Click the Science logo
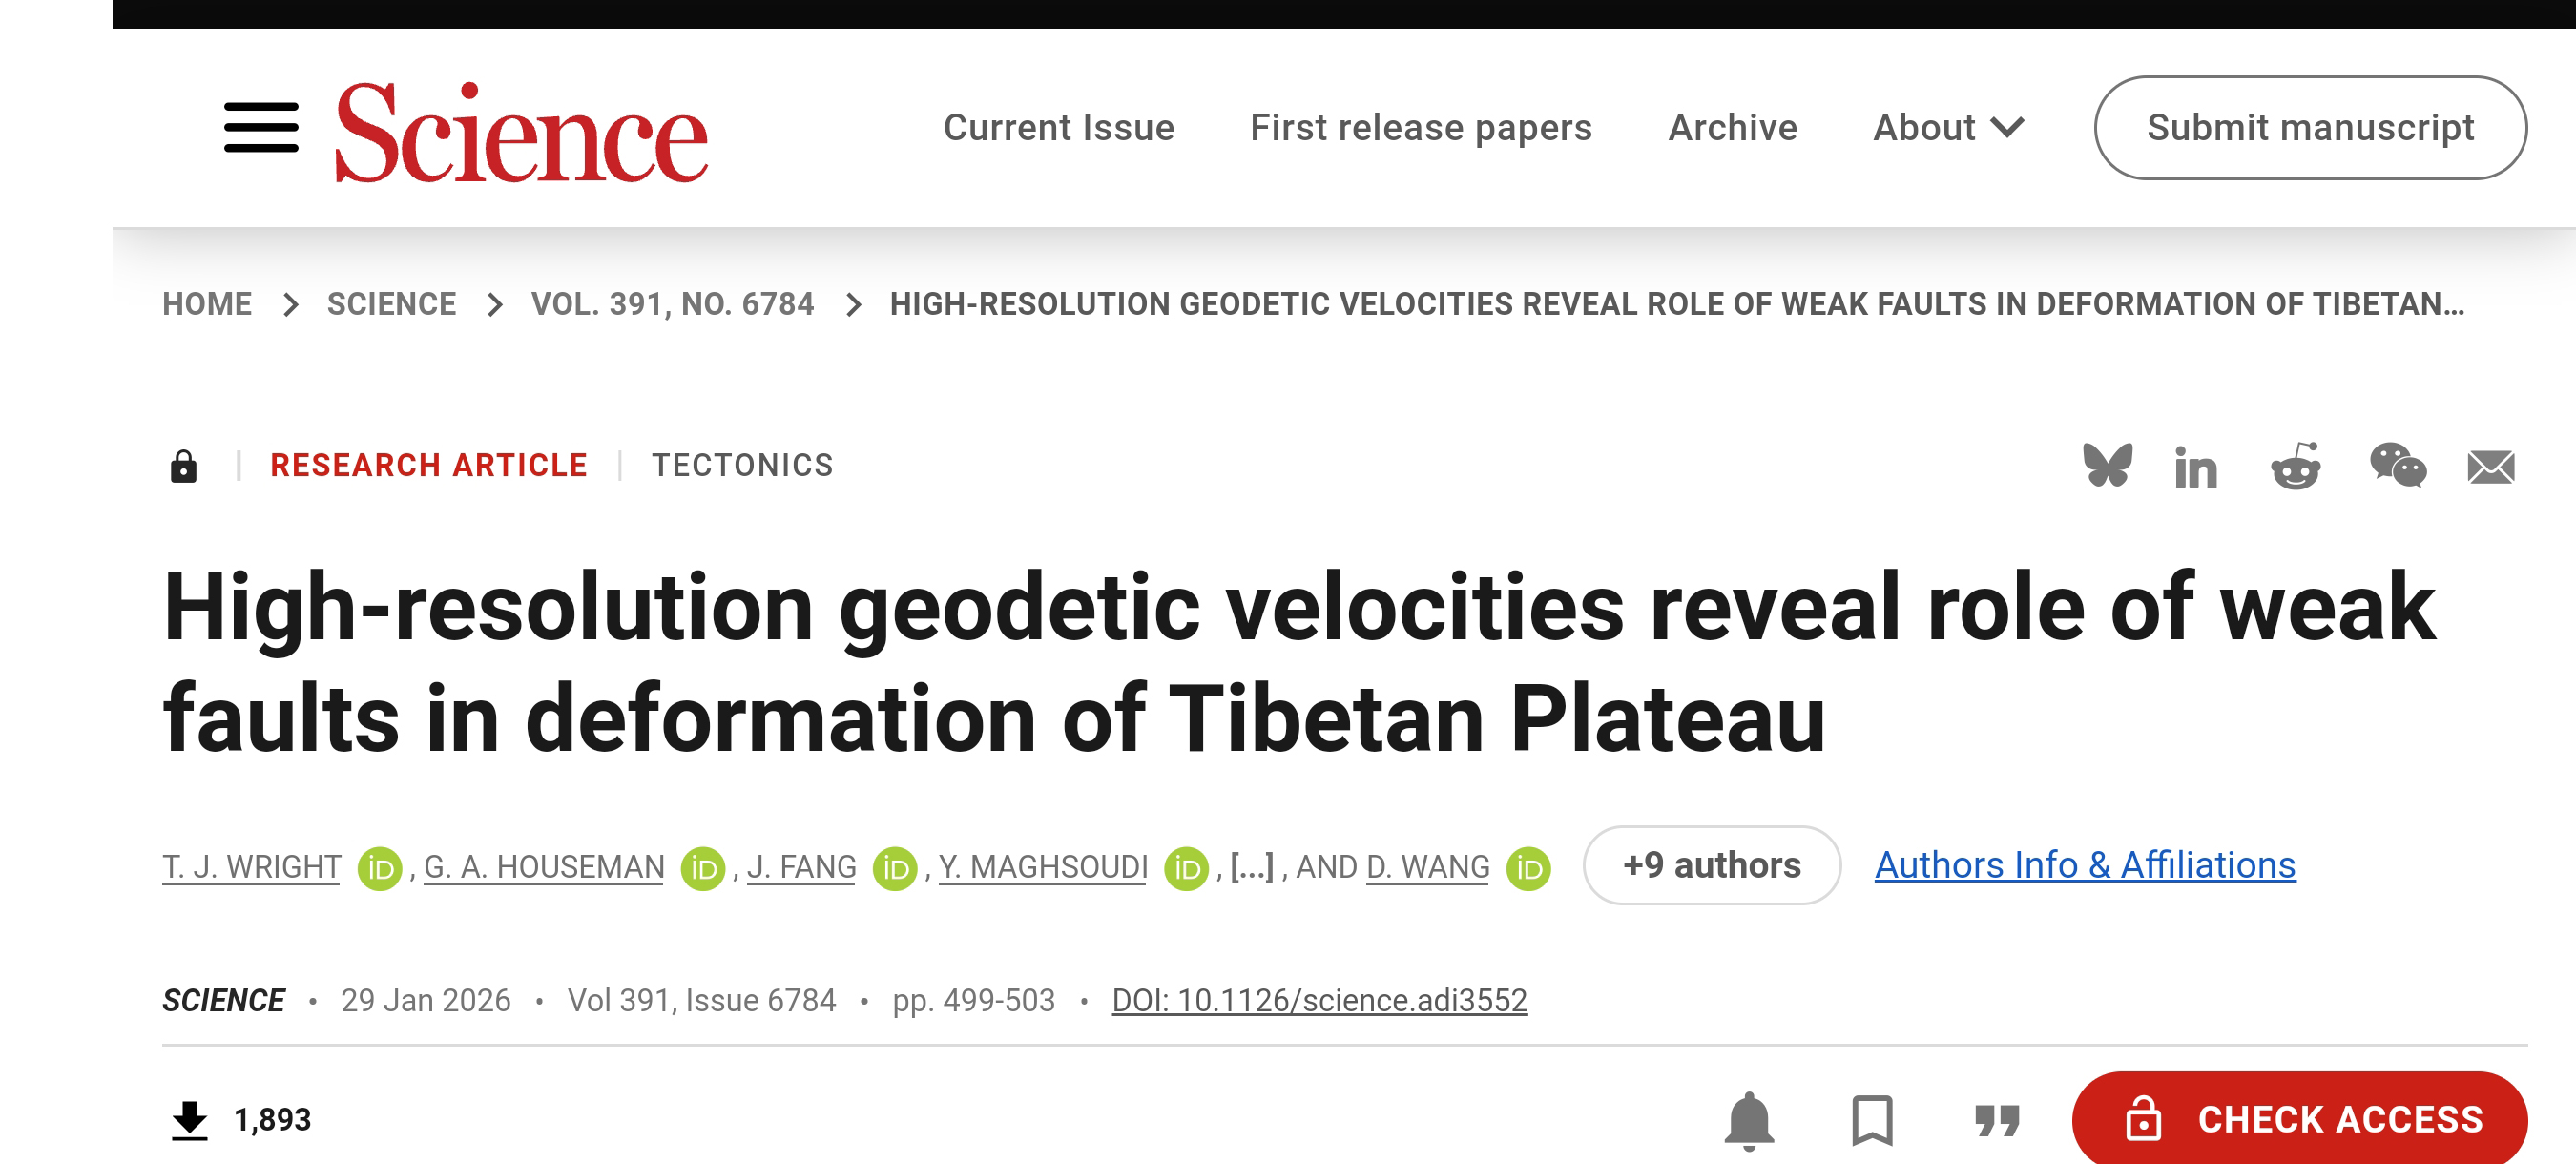This screenshot has height=1164, width=2576. click(x=521, y=133)
